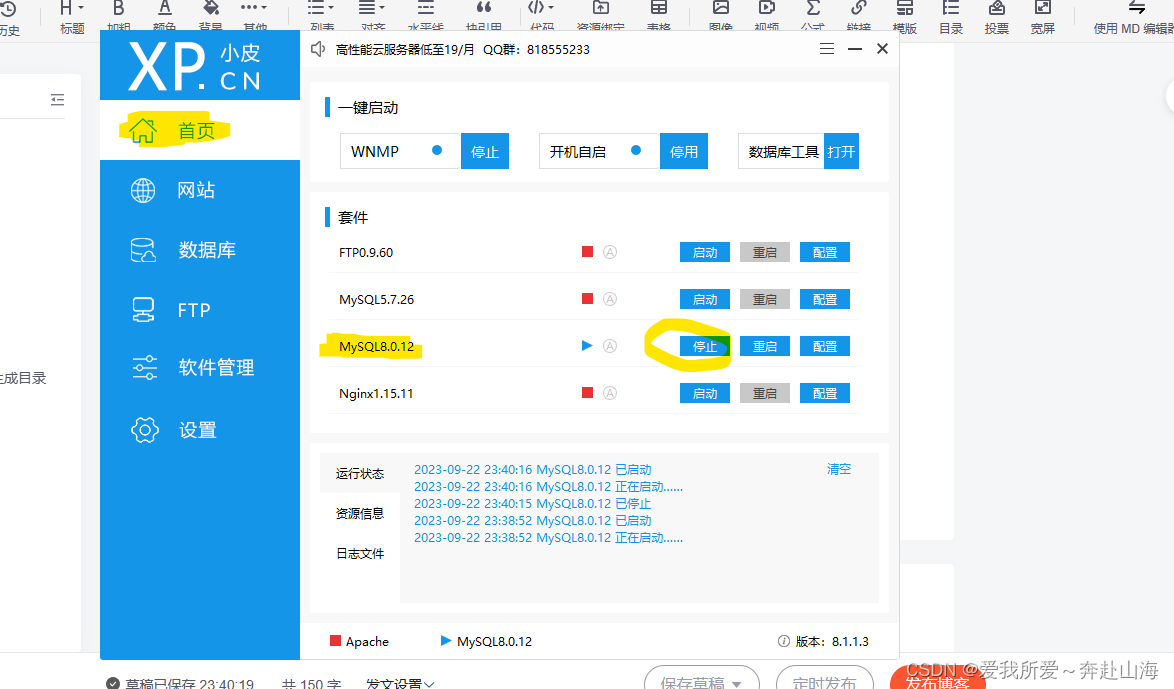Expand 发文设置 publishing settings
1174x689 pixels.
point(400,683)
